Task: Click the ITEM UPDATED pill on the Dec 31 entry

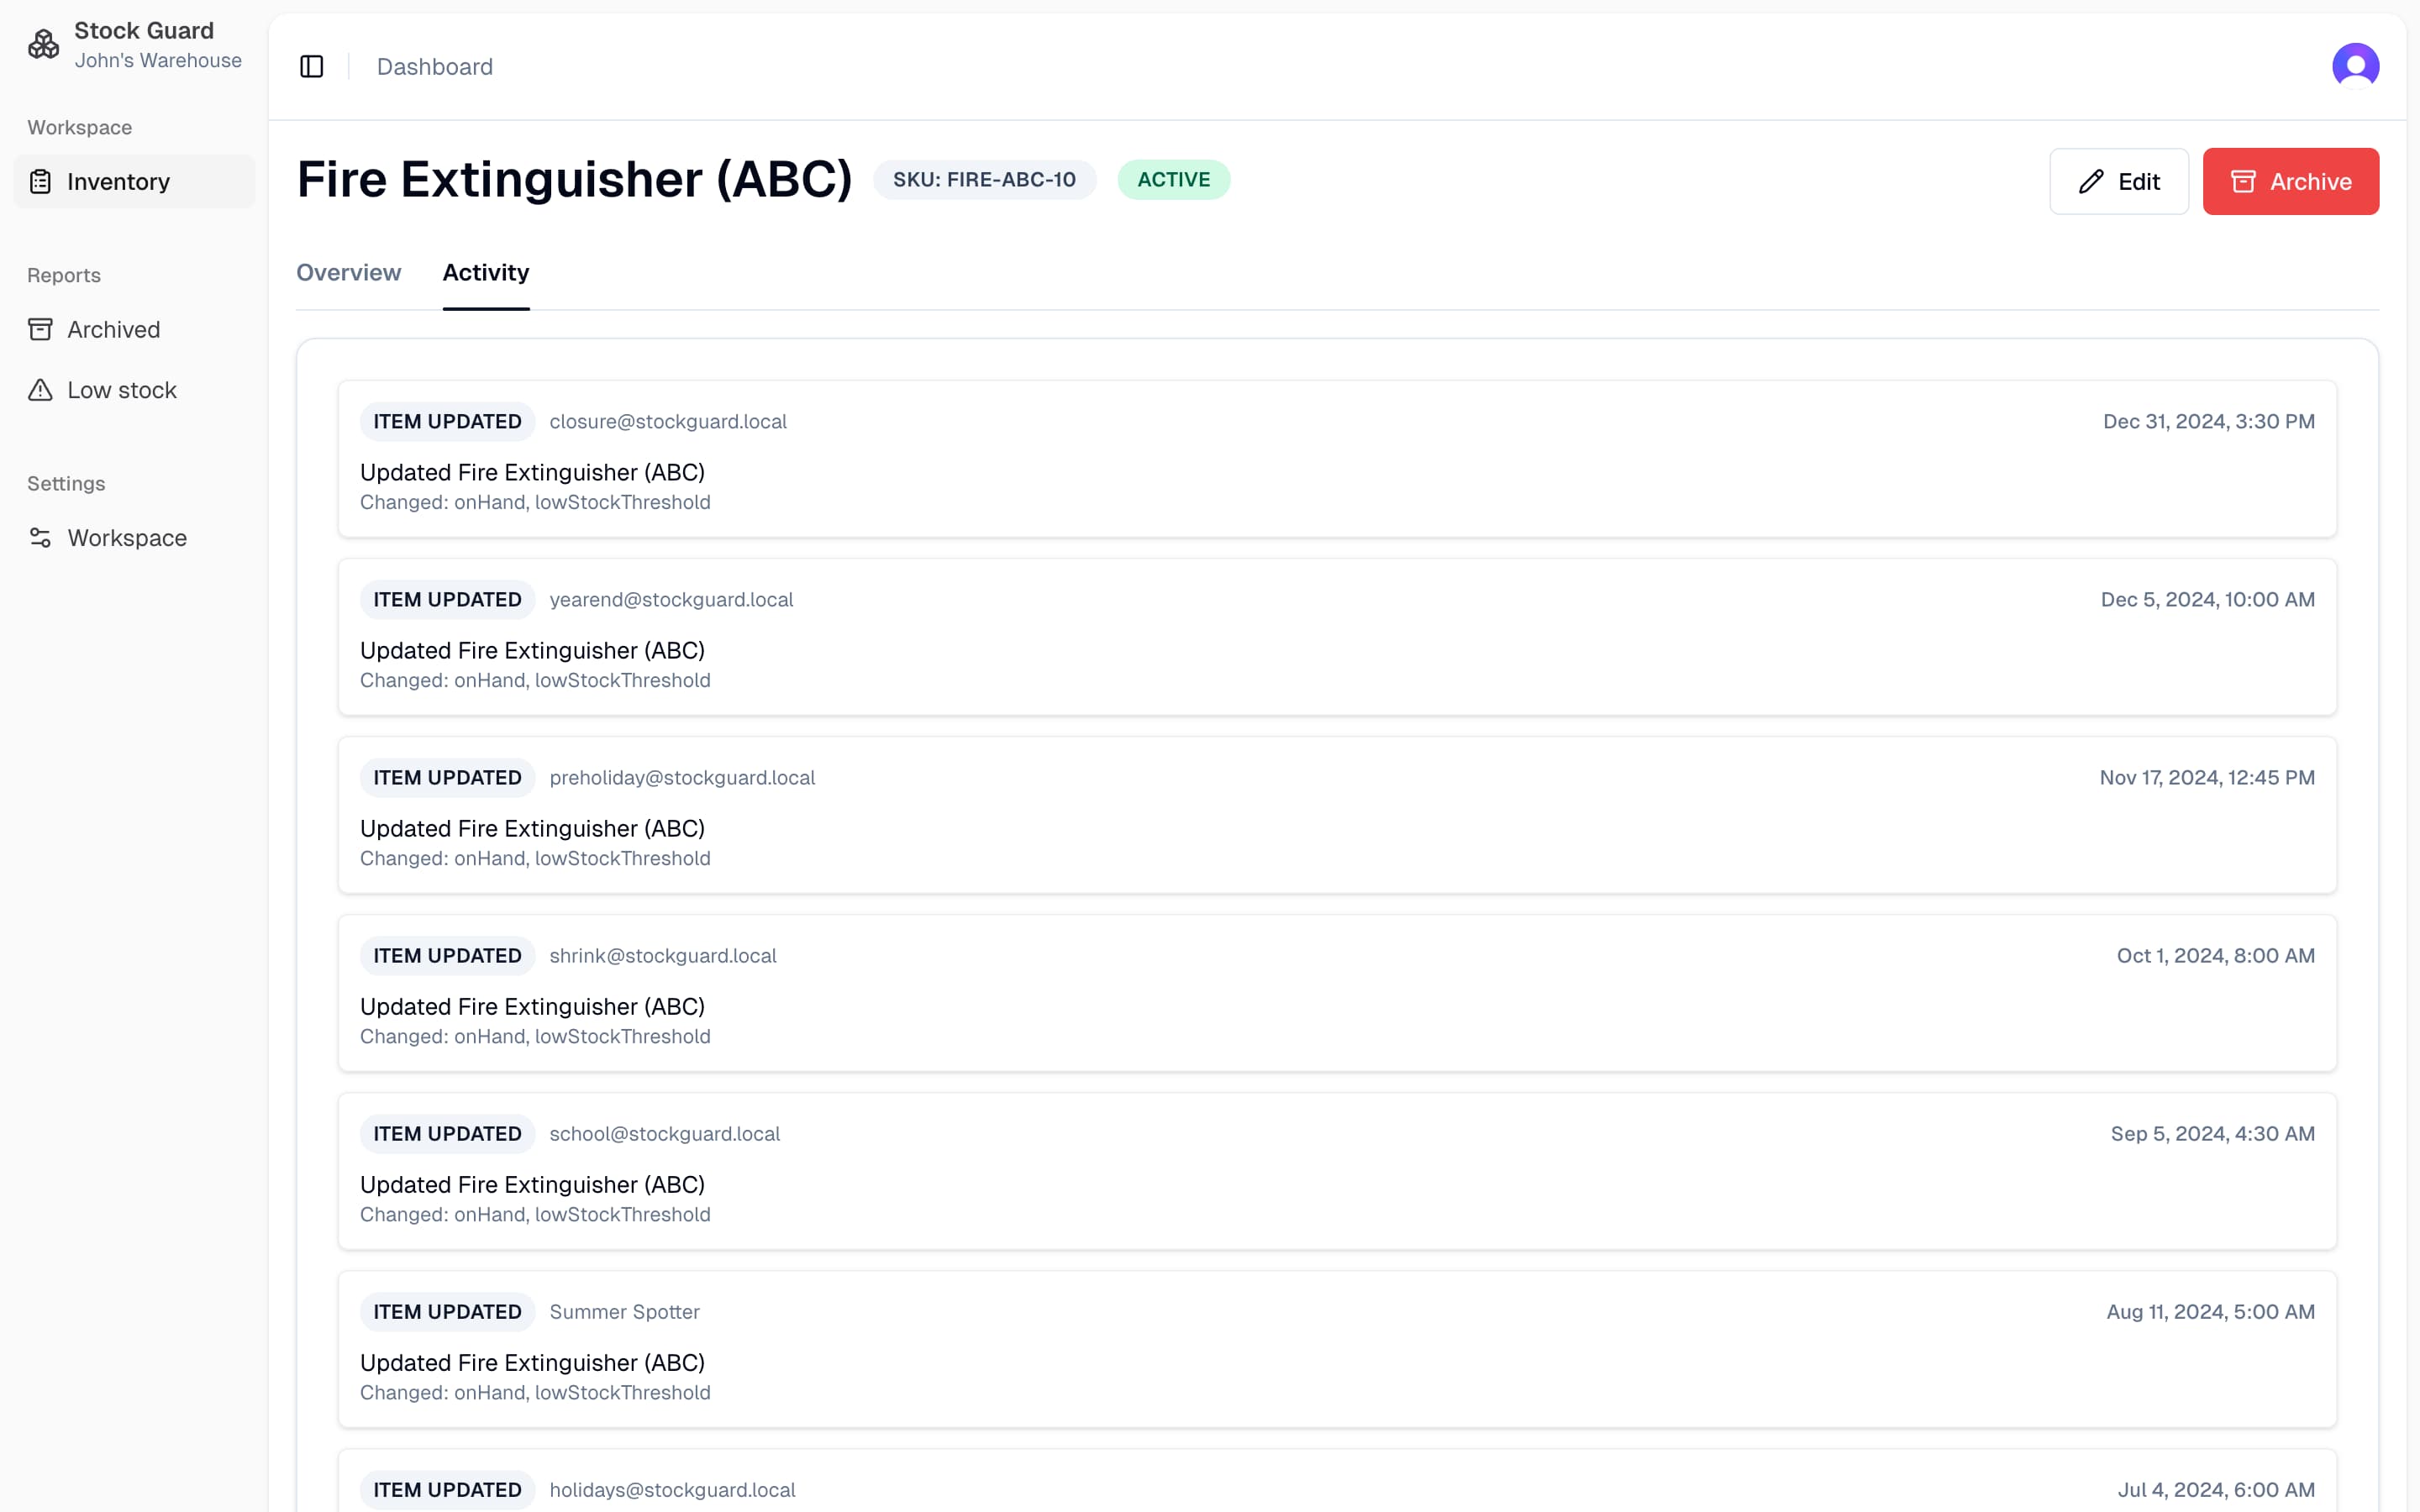Action: pyautogui.click(x=447, y=421)
